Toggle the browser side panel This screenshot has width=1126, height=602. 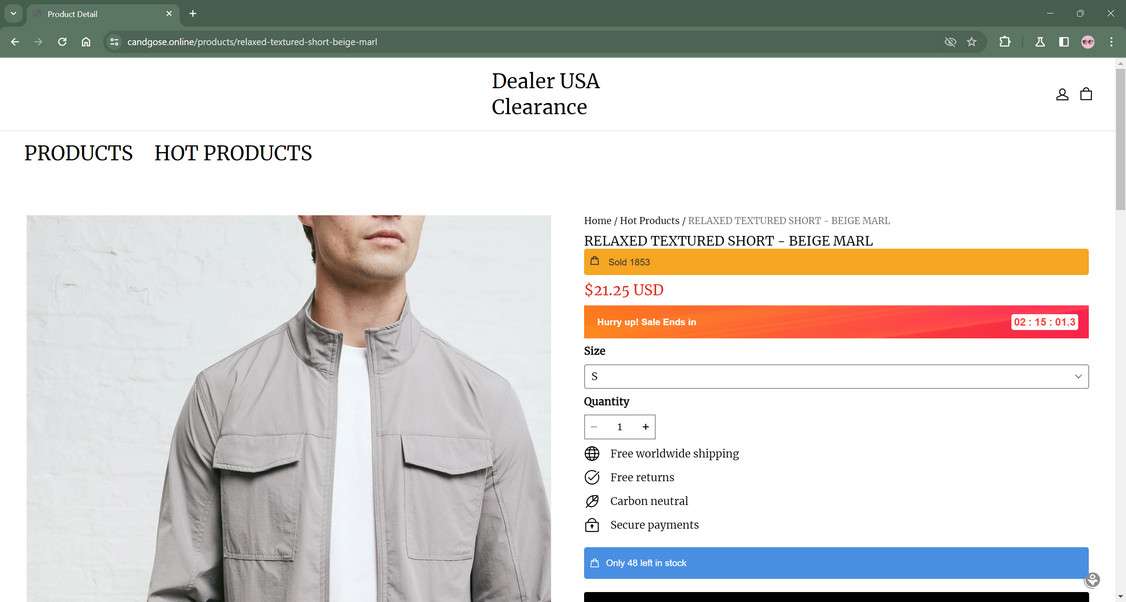[x=1063, y=42]
